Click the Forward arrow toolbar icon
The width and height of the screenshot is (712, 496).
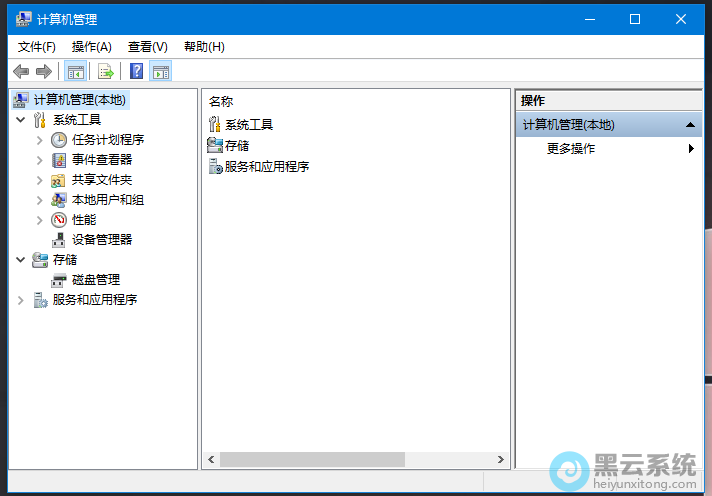(44, 72)
